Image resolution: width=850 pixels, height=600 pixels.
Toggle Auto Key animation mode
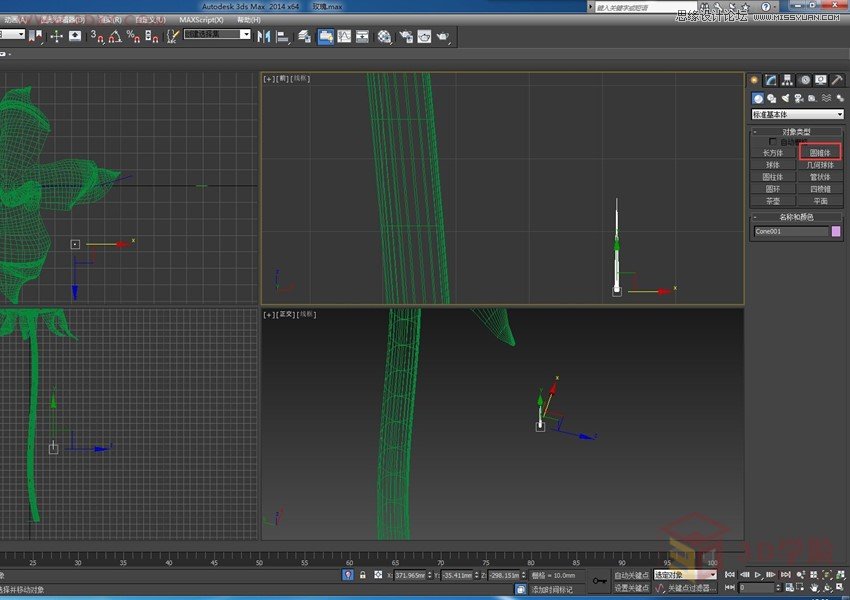coord(630,575)
